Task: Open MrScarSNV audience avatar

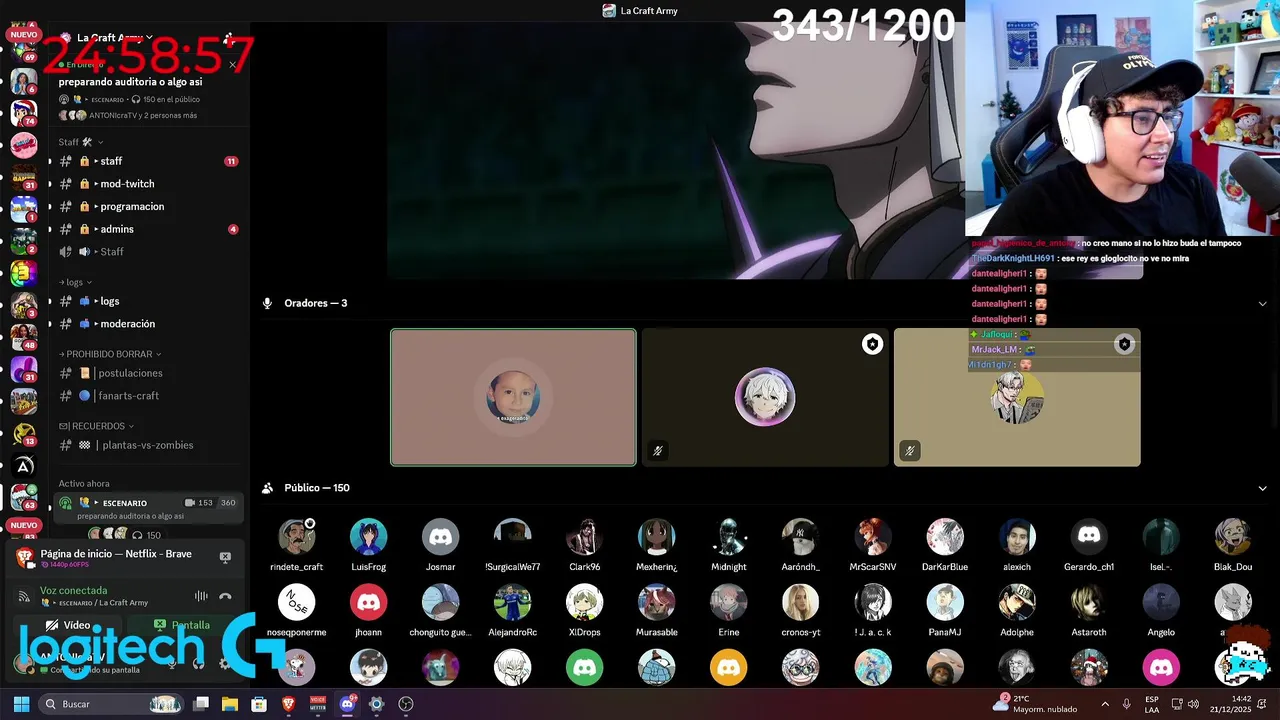Action: [x=873, y=537]
